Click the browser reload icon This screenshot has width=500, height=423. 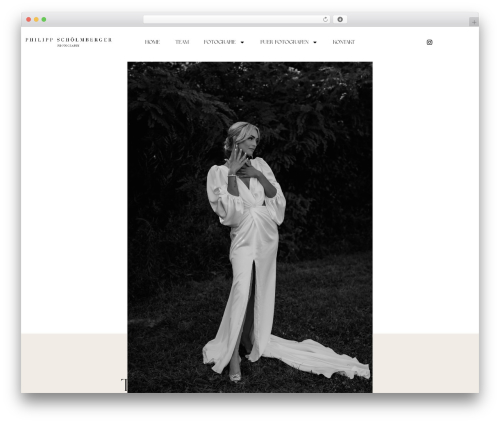pyautogui.click(x=325, y=20)
